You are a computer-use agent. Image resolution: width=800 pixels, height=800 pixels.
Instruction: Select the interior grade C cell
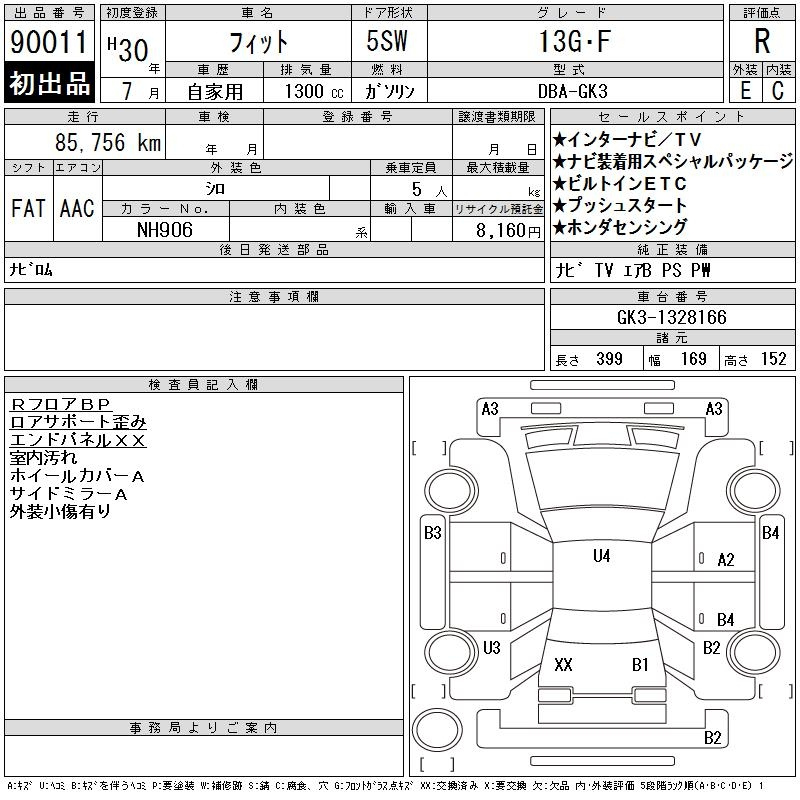tap(778, 90)
